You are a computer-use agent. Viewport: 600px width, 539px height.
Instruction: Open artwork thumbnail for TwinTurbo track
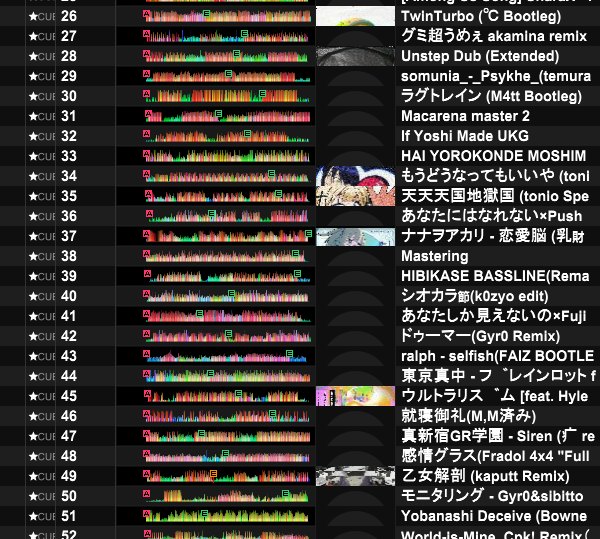(355, 16)
